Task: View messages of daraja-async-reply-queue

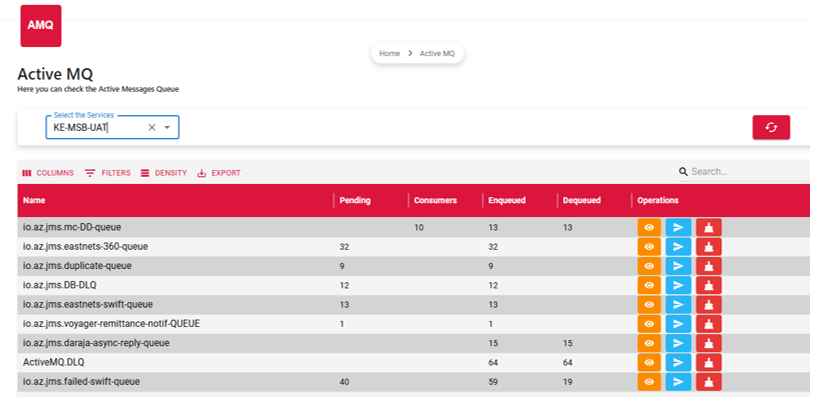Action: 649,343
